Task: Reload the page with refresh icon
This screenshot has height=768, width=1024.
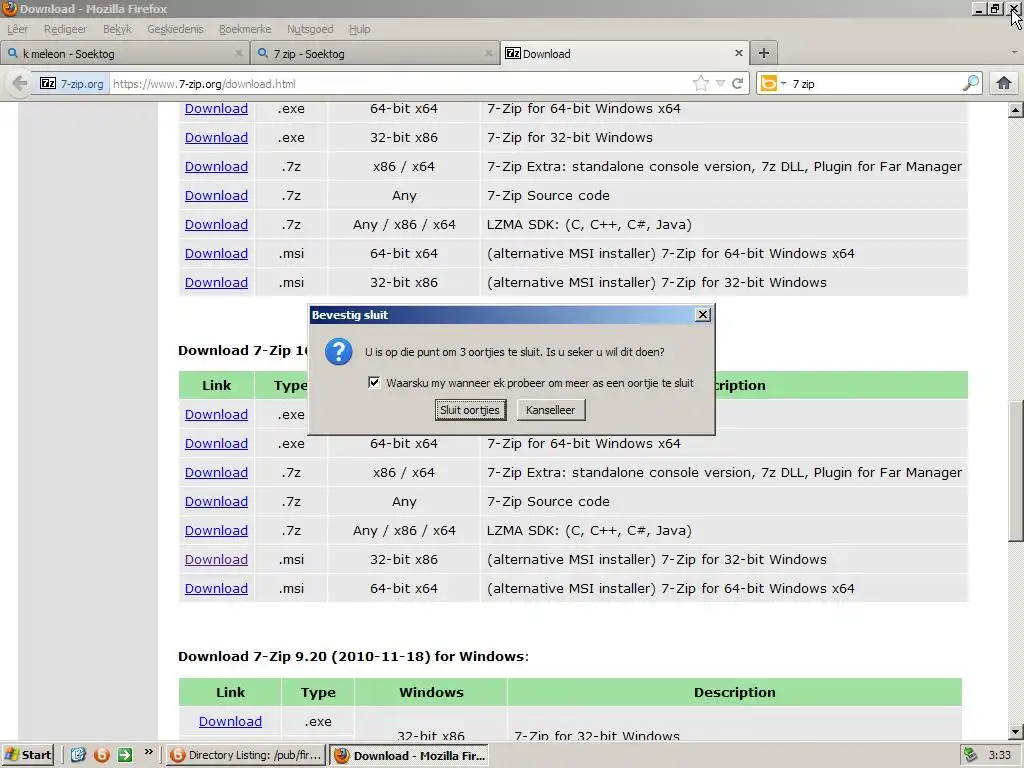Action: coord(737,84)
